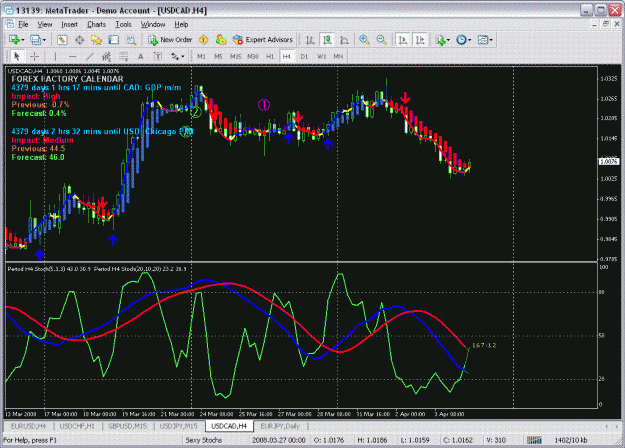The image size is (625, 448).
Task: Switch to EURUSD,H4 chart tab
Action: [x=28, y=426]
